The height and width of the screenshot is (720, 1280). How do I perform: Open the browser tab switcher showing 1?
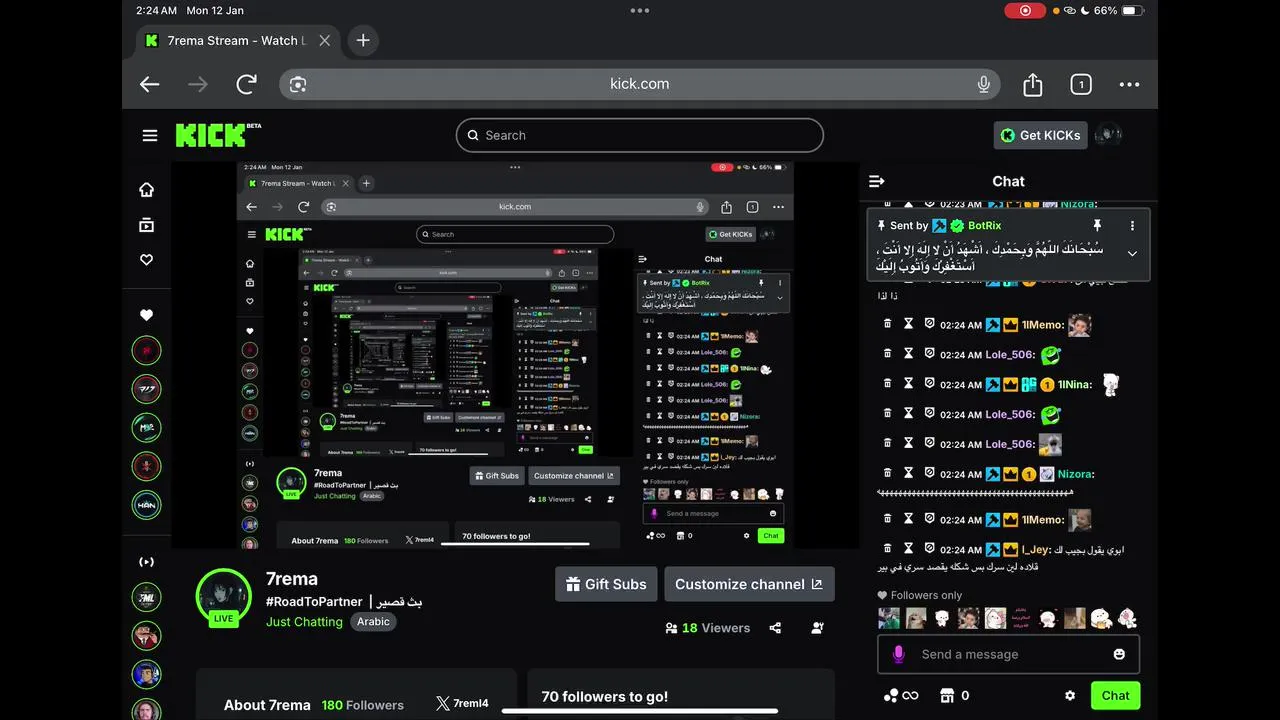click(1081, 85)
